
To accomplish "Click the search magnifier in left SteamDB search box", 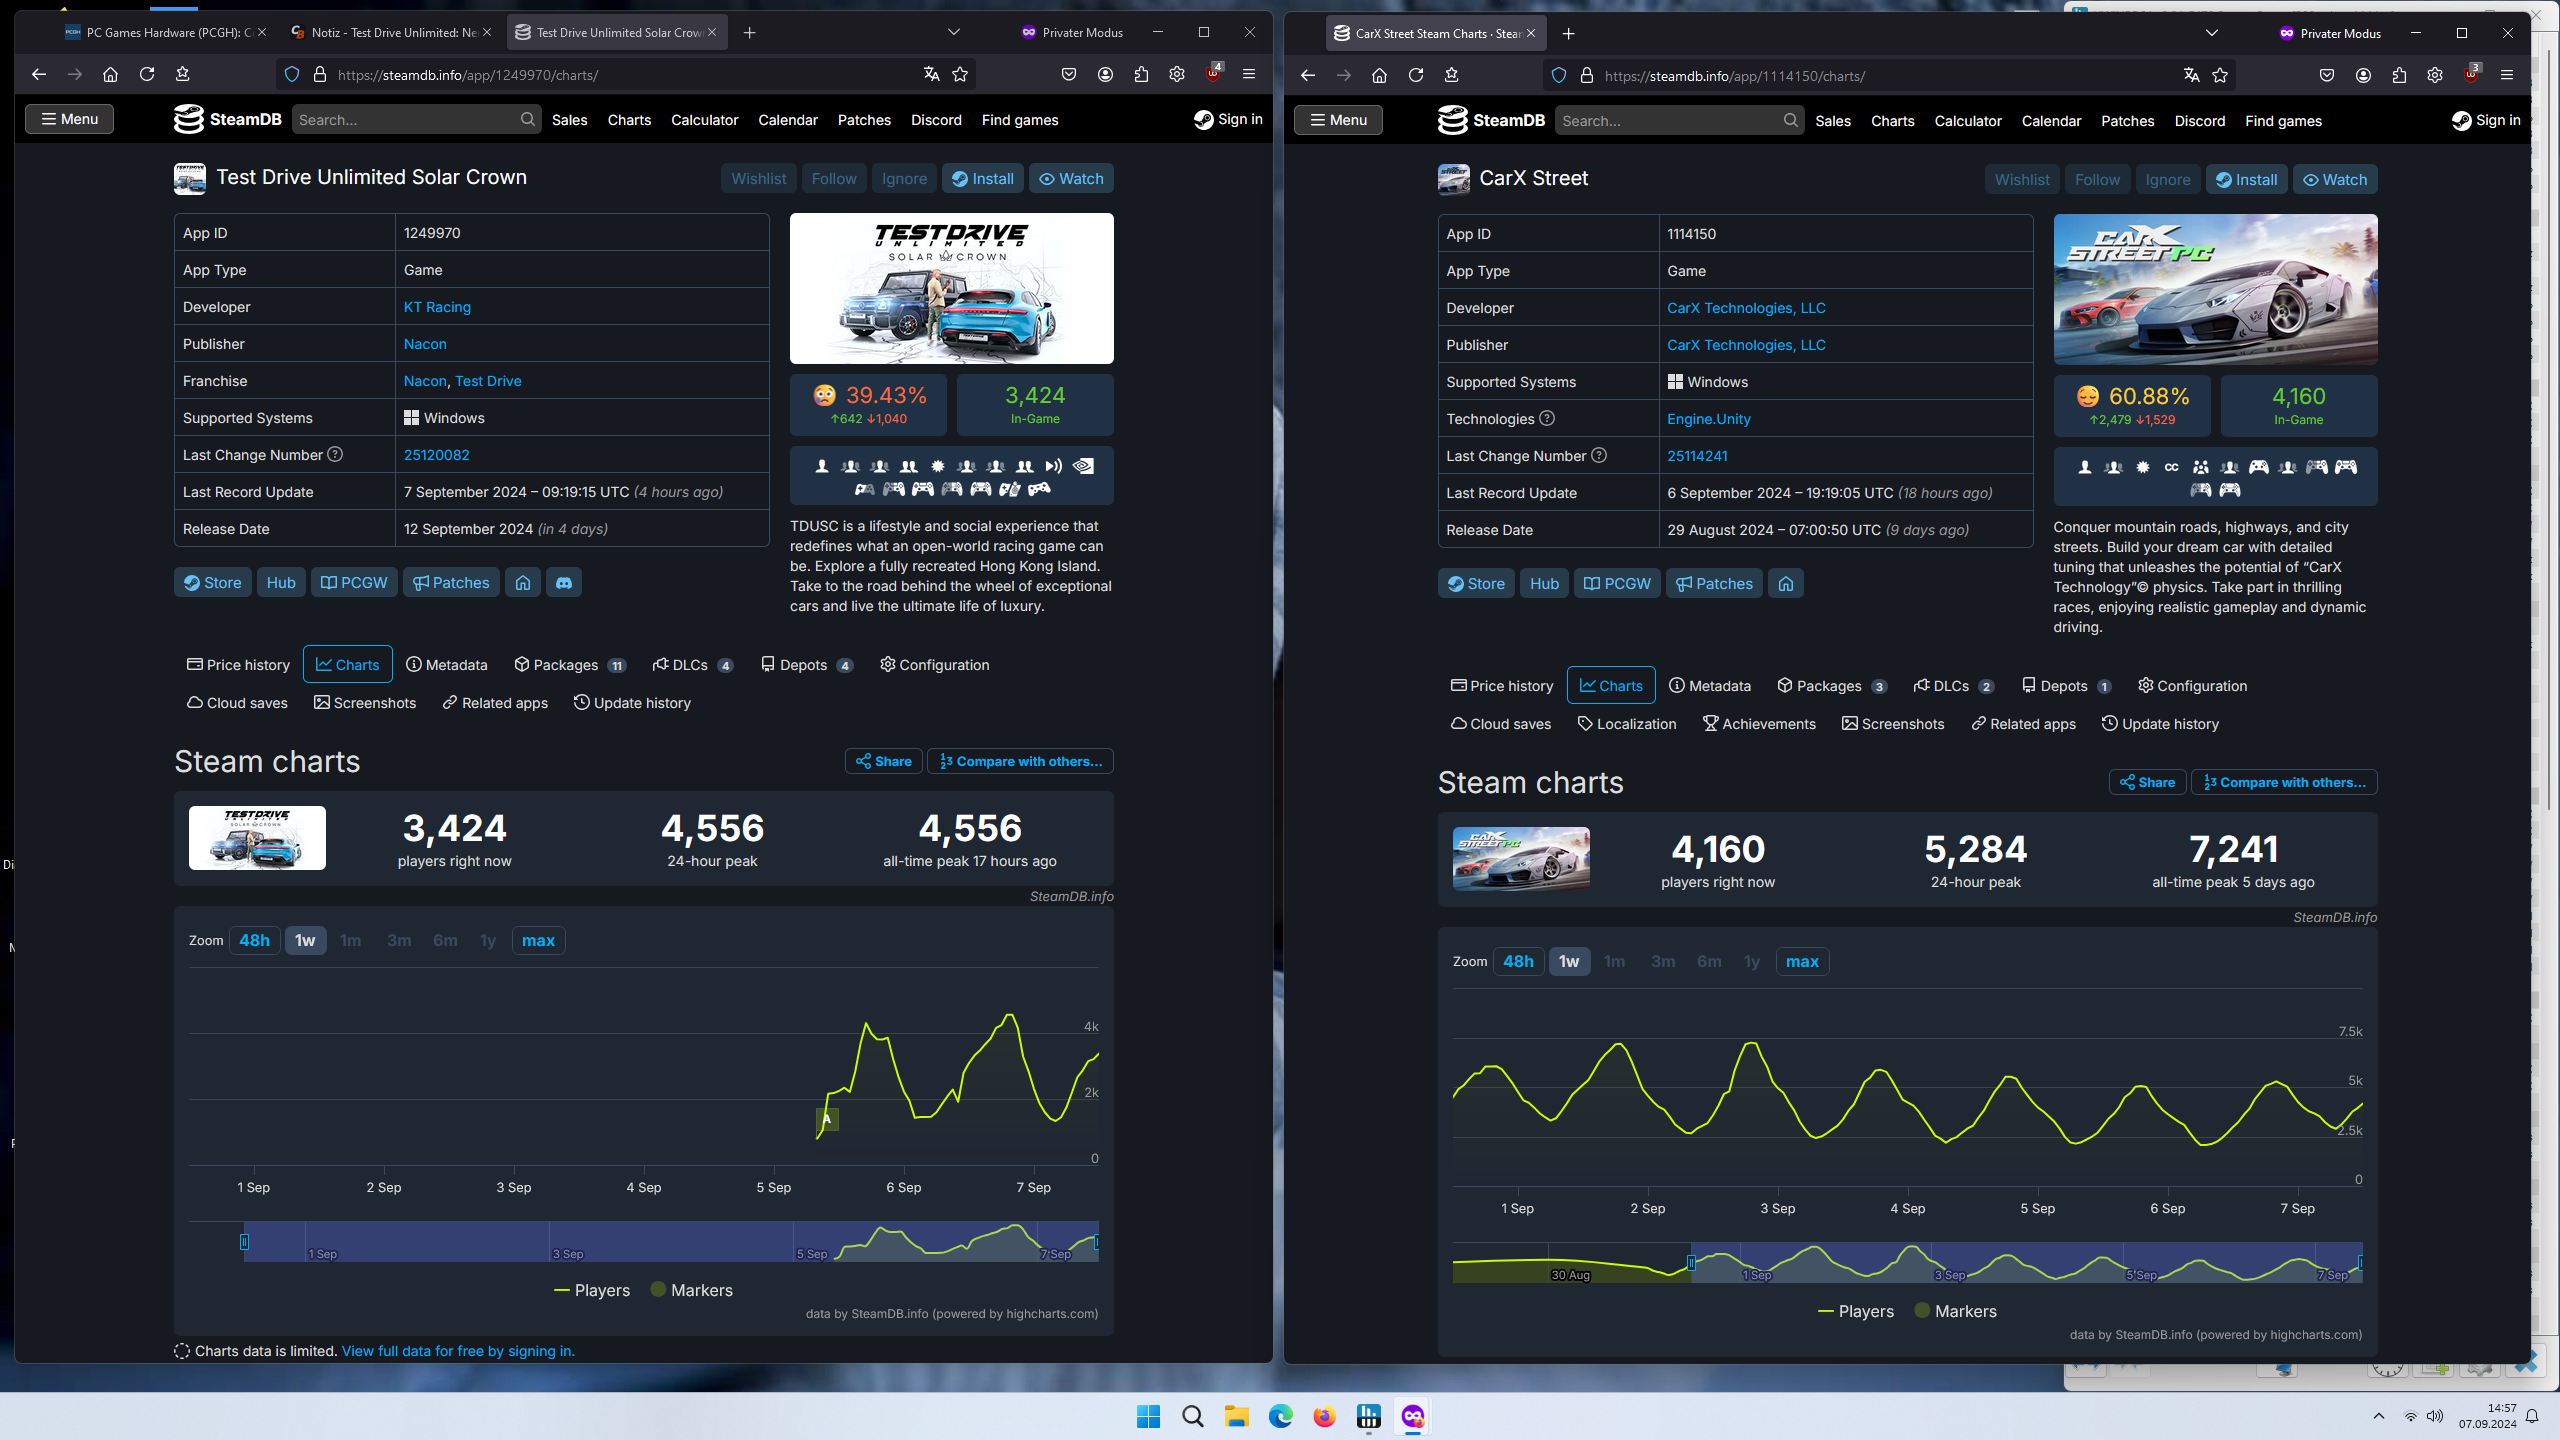I will pos(527,119).
